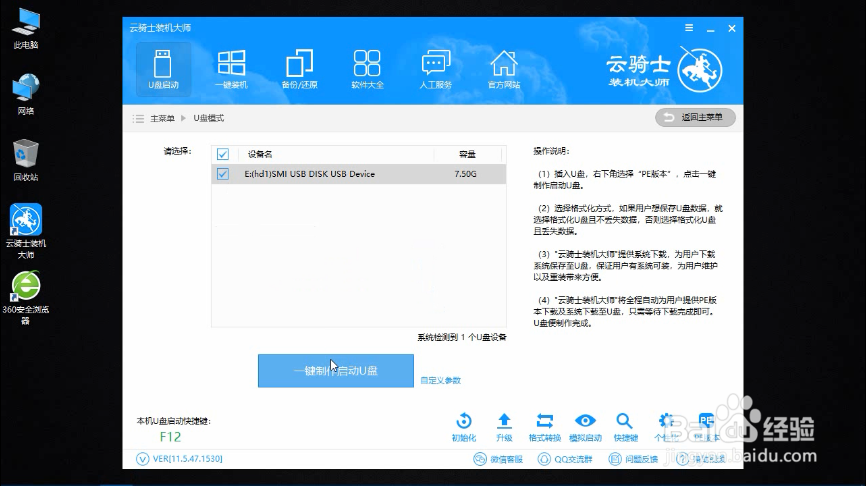Viewport: 866px width, 486px height.
Task: Open the 360安全浏览器 desktop shortcut
Action: (26, 298)
